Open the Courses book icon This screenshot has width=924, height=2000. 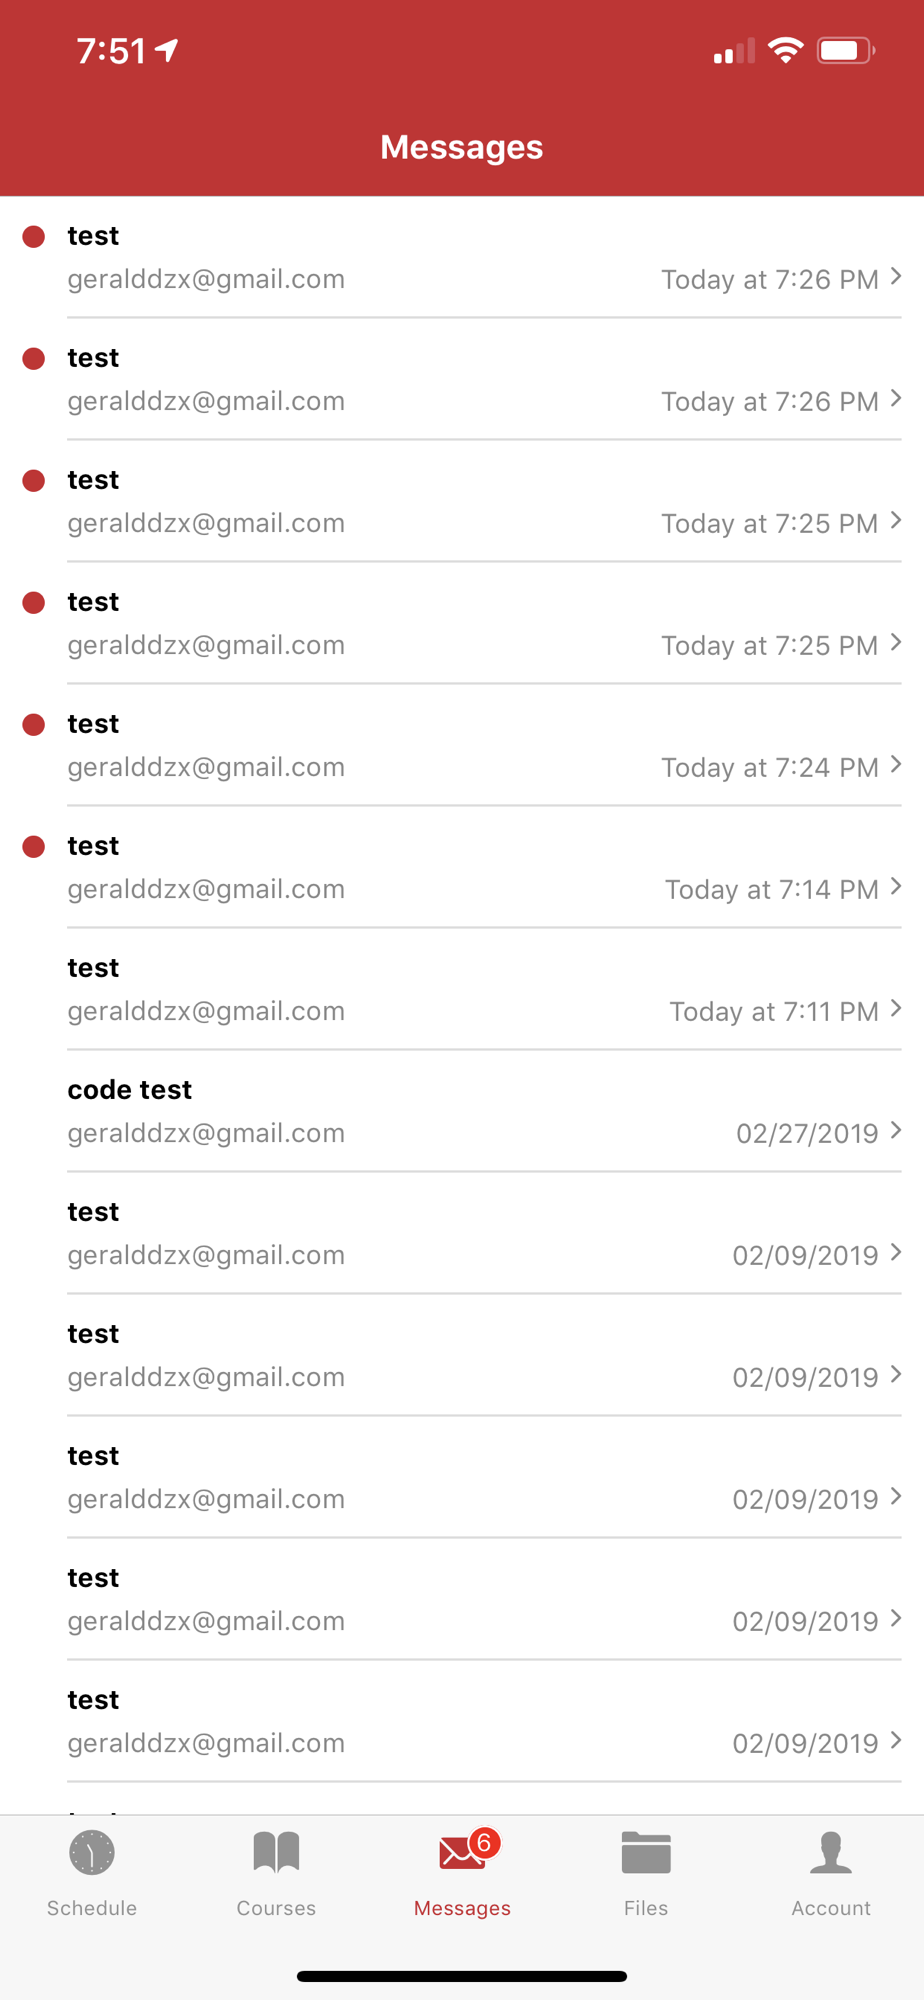pyautogui.click(x=276, y=1852)
